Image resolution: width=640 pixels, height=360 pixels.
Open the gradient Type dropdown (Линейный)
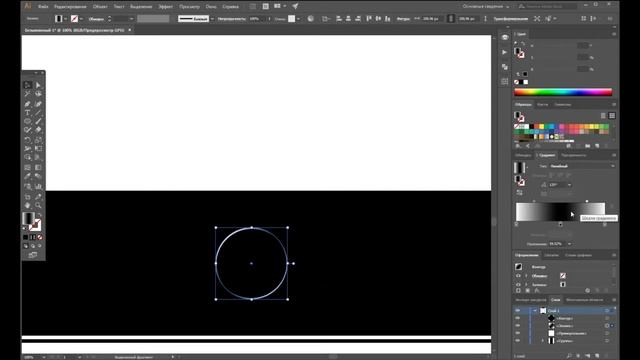point(582,166)
